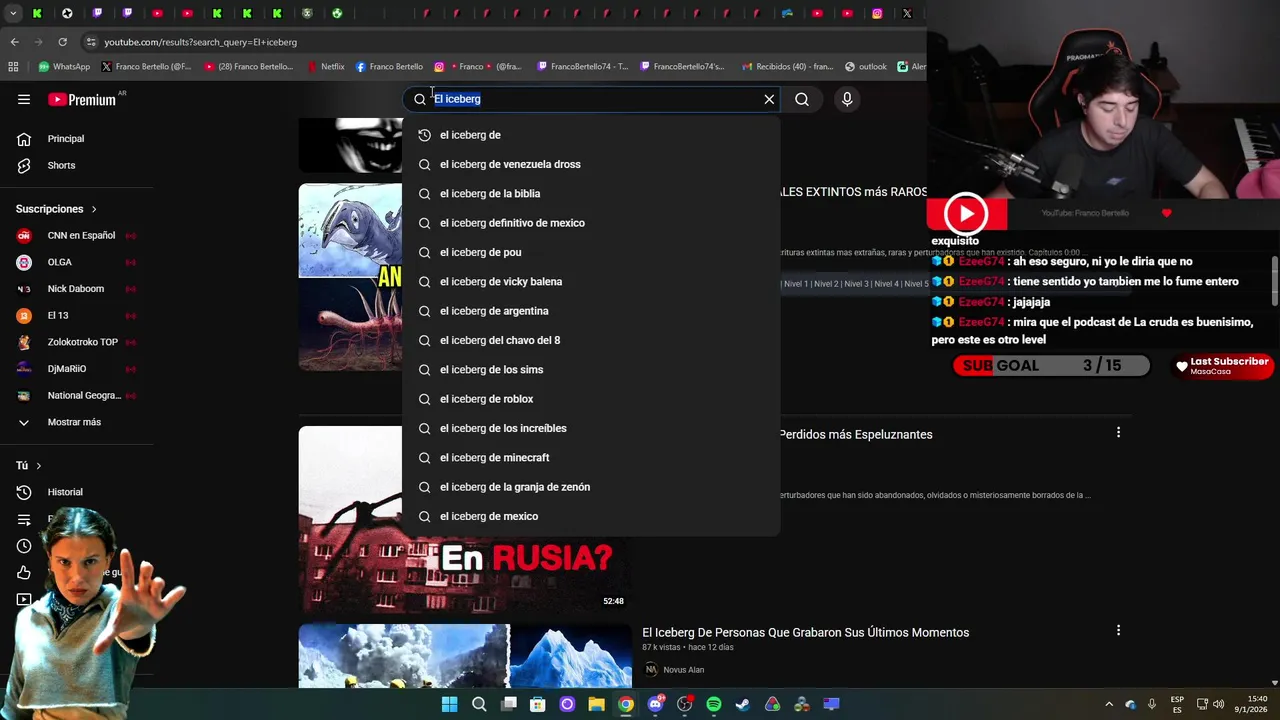The width and height of the screenshot is (1280, 720).
Task: Clear the search box with X
Action: tap(769, 99)
